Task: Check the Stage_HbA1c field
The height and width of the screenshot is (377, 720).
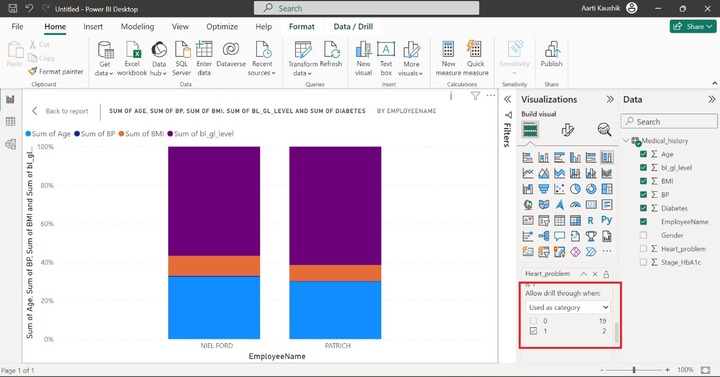Action: click(x=643, y=262)
